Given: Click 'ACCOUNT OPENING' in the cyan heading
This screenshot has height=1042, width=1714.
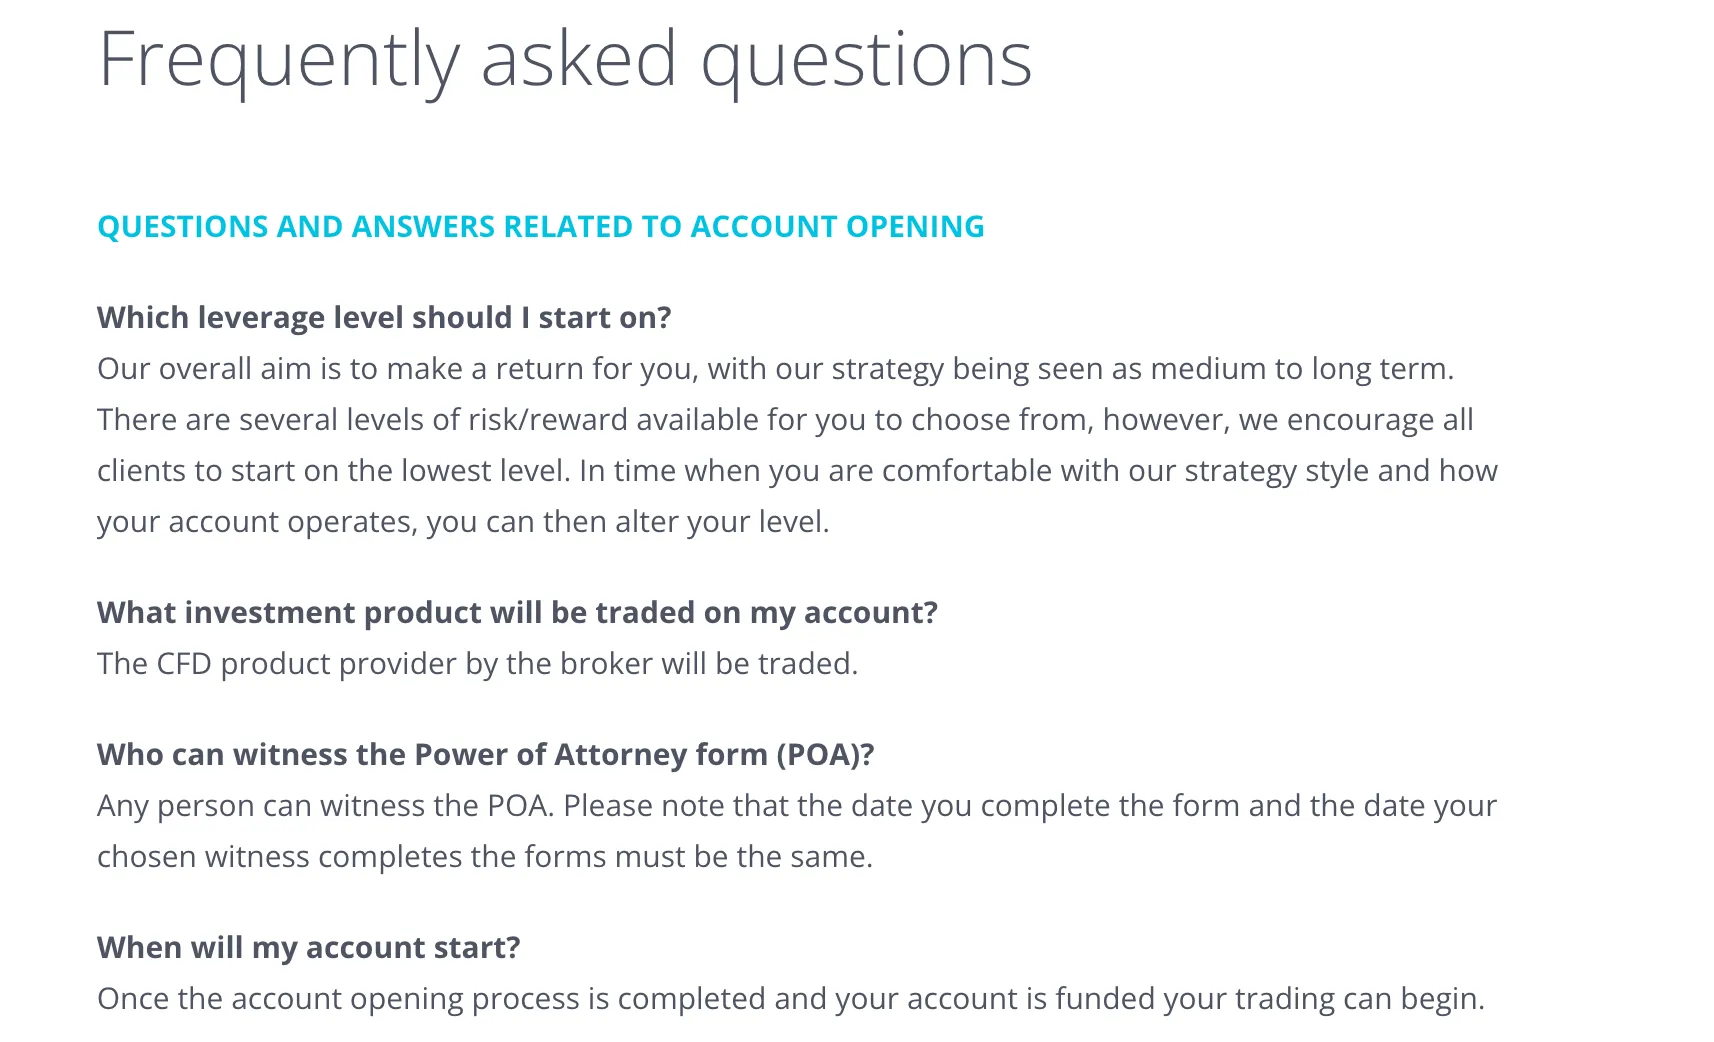Looking at the screenshot, I should (x=838, y=227).
